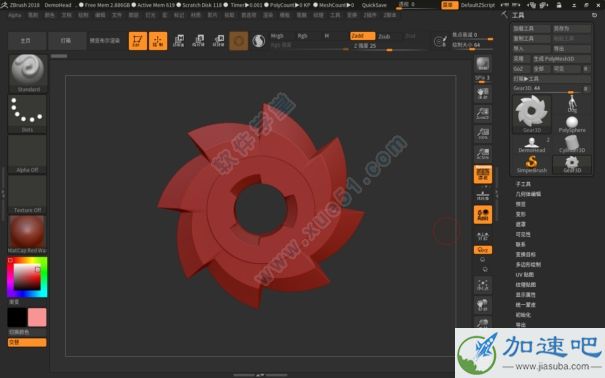Viewport: 605px width, 378px height.
Task: Open the Alpha Off slot
Action: point(27,154)
